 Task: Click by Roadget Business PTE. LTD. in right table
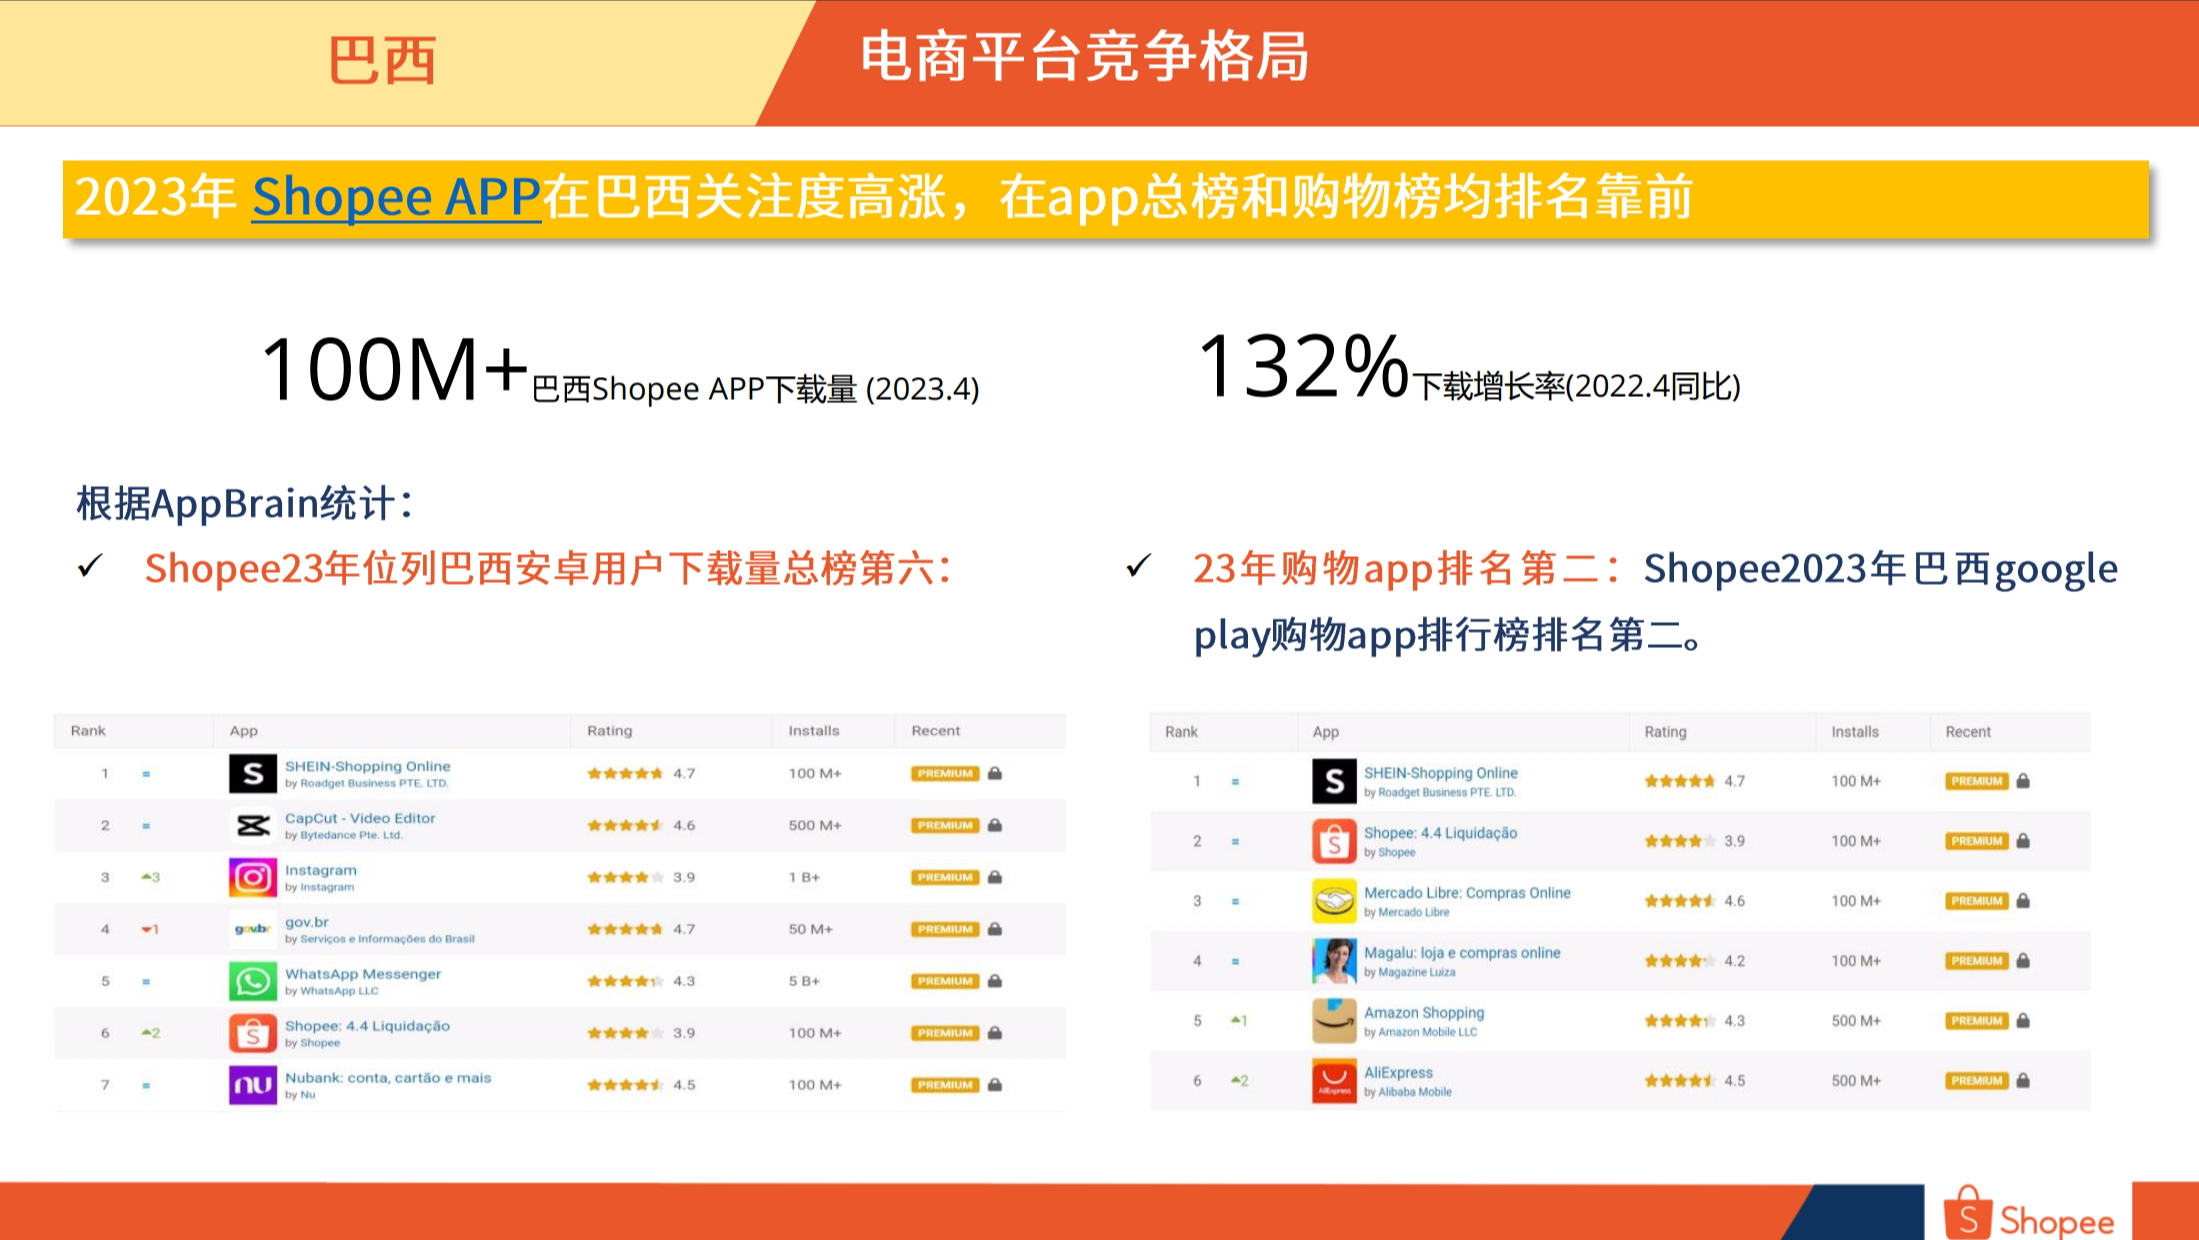(1440, 793)
